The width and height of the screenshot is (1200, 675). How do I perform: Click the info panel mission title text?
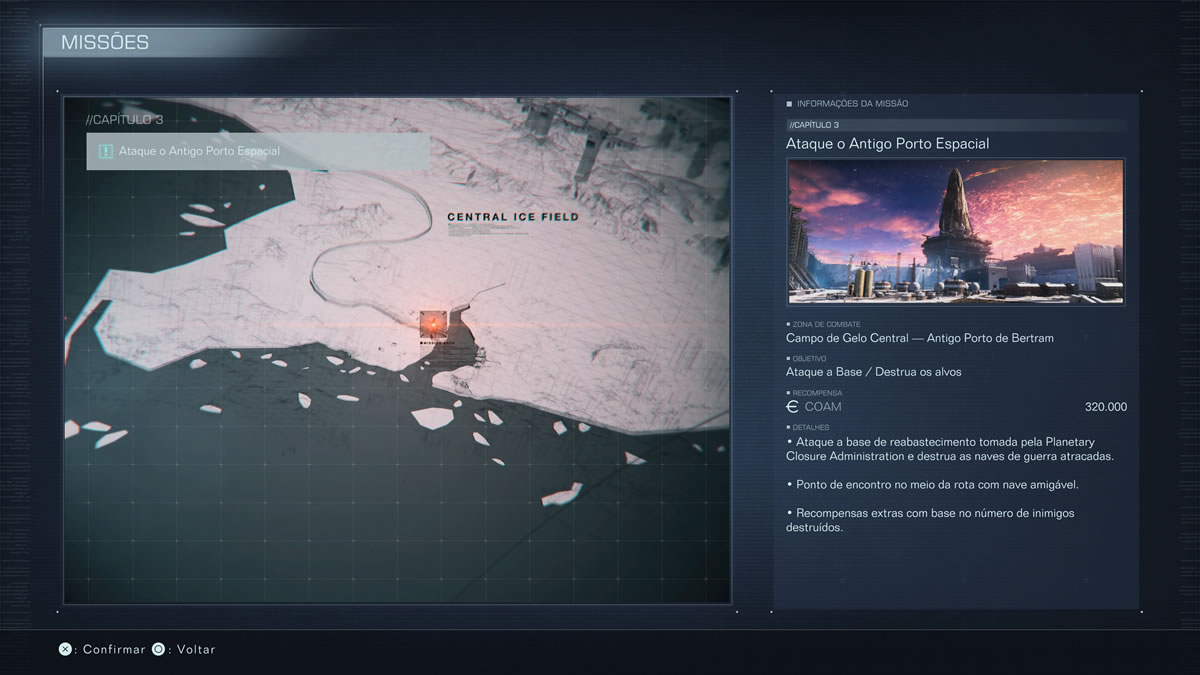888,144
